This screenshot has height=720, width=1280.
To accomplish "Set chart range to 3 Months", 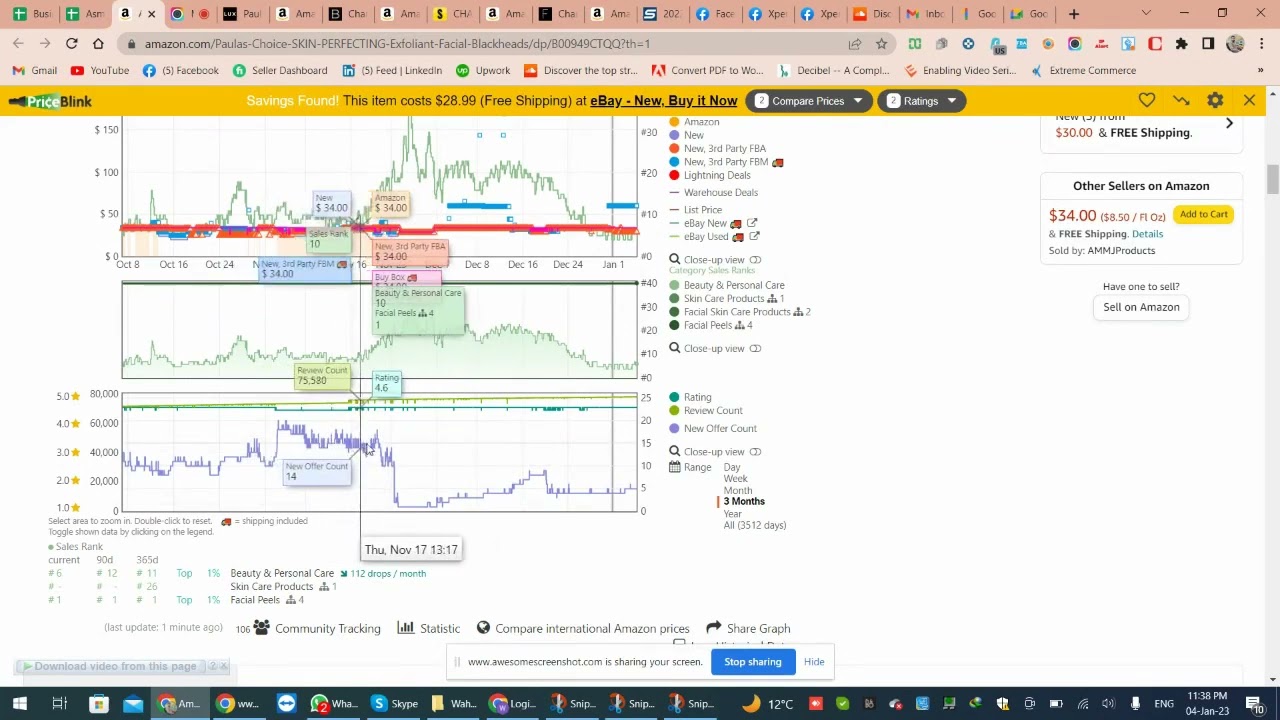I will click(744, 502).
